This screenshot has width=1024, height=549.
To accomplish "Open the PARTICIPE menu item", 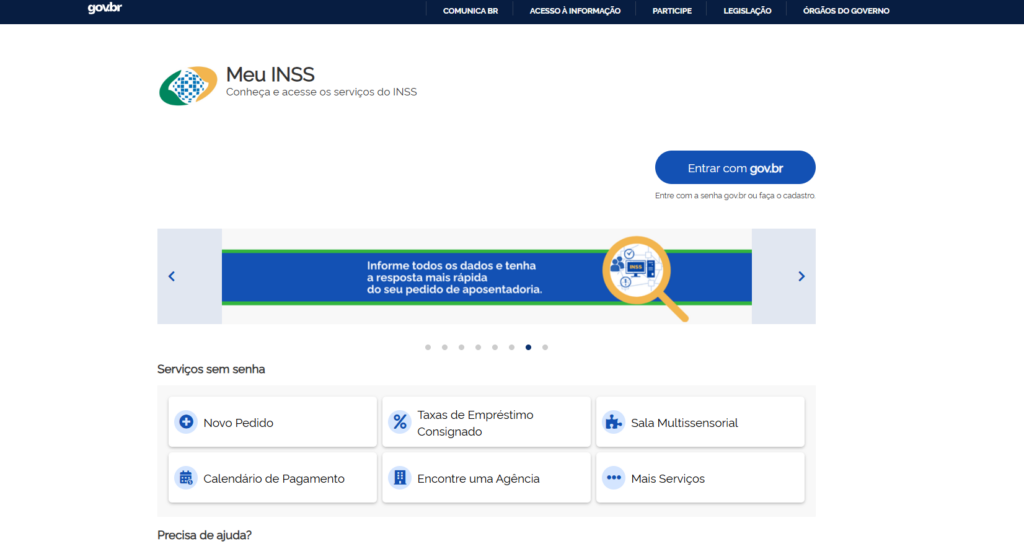I will tap(671, 11).
